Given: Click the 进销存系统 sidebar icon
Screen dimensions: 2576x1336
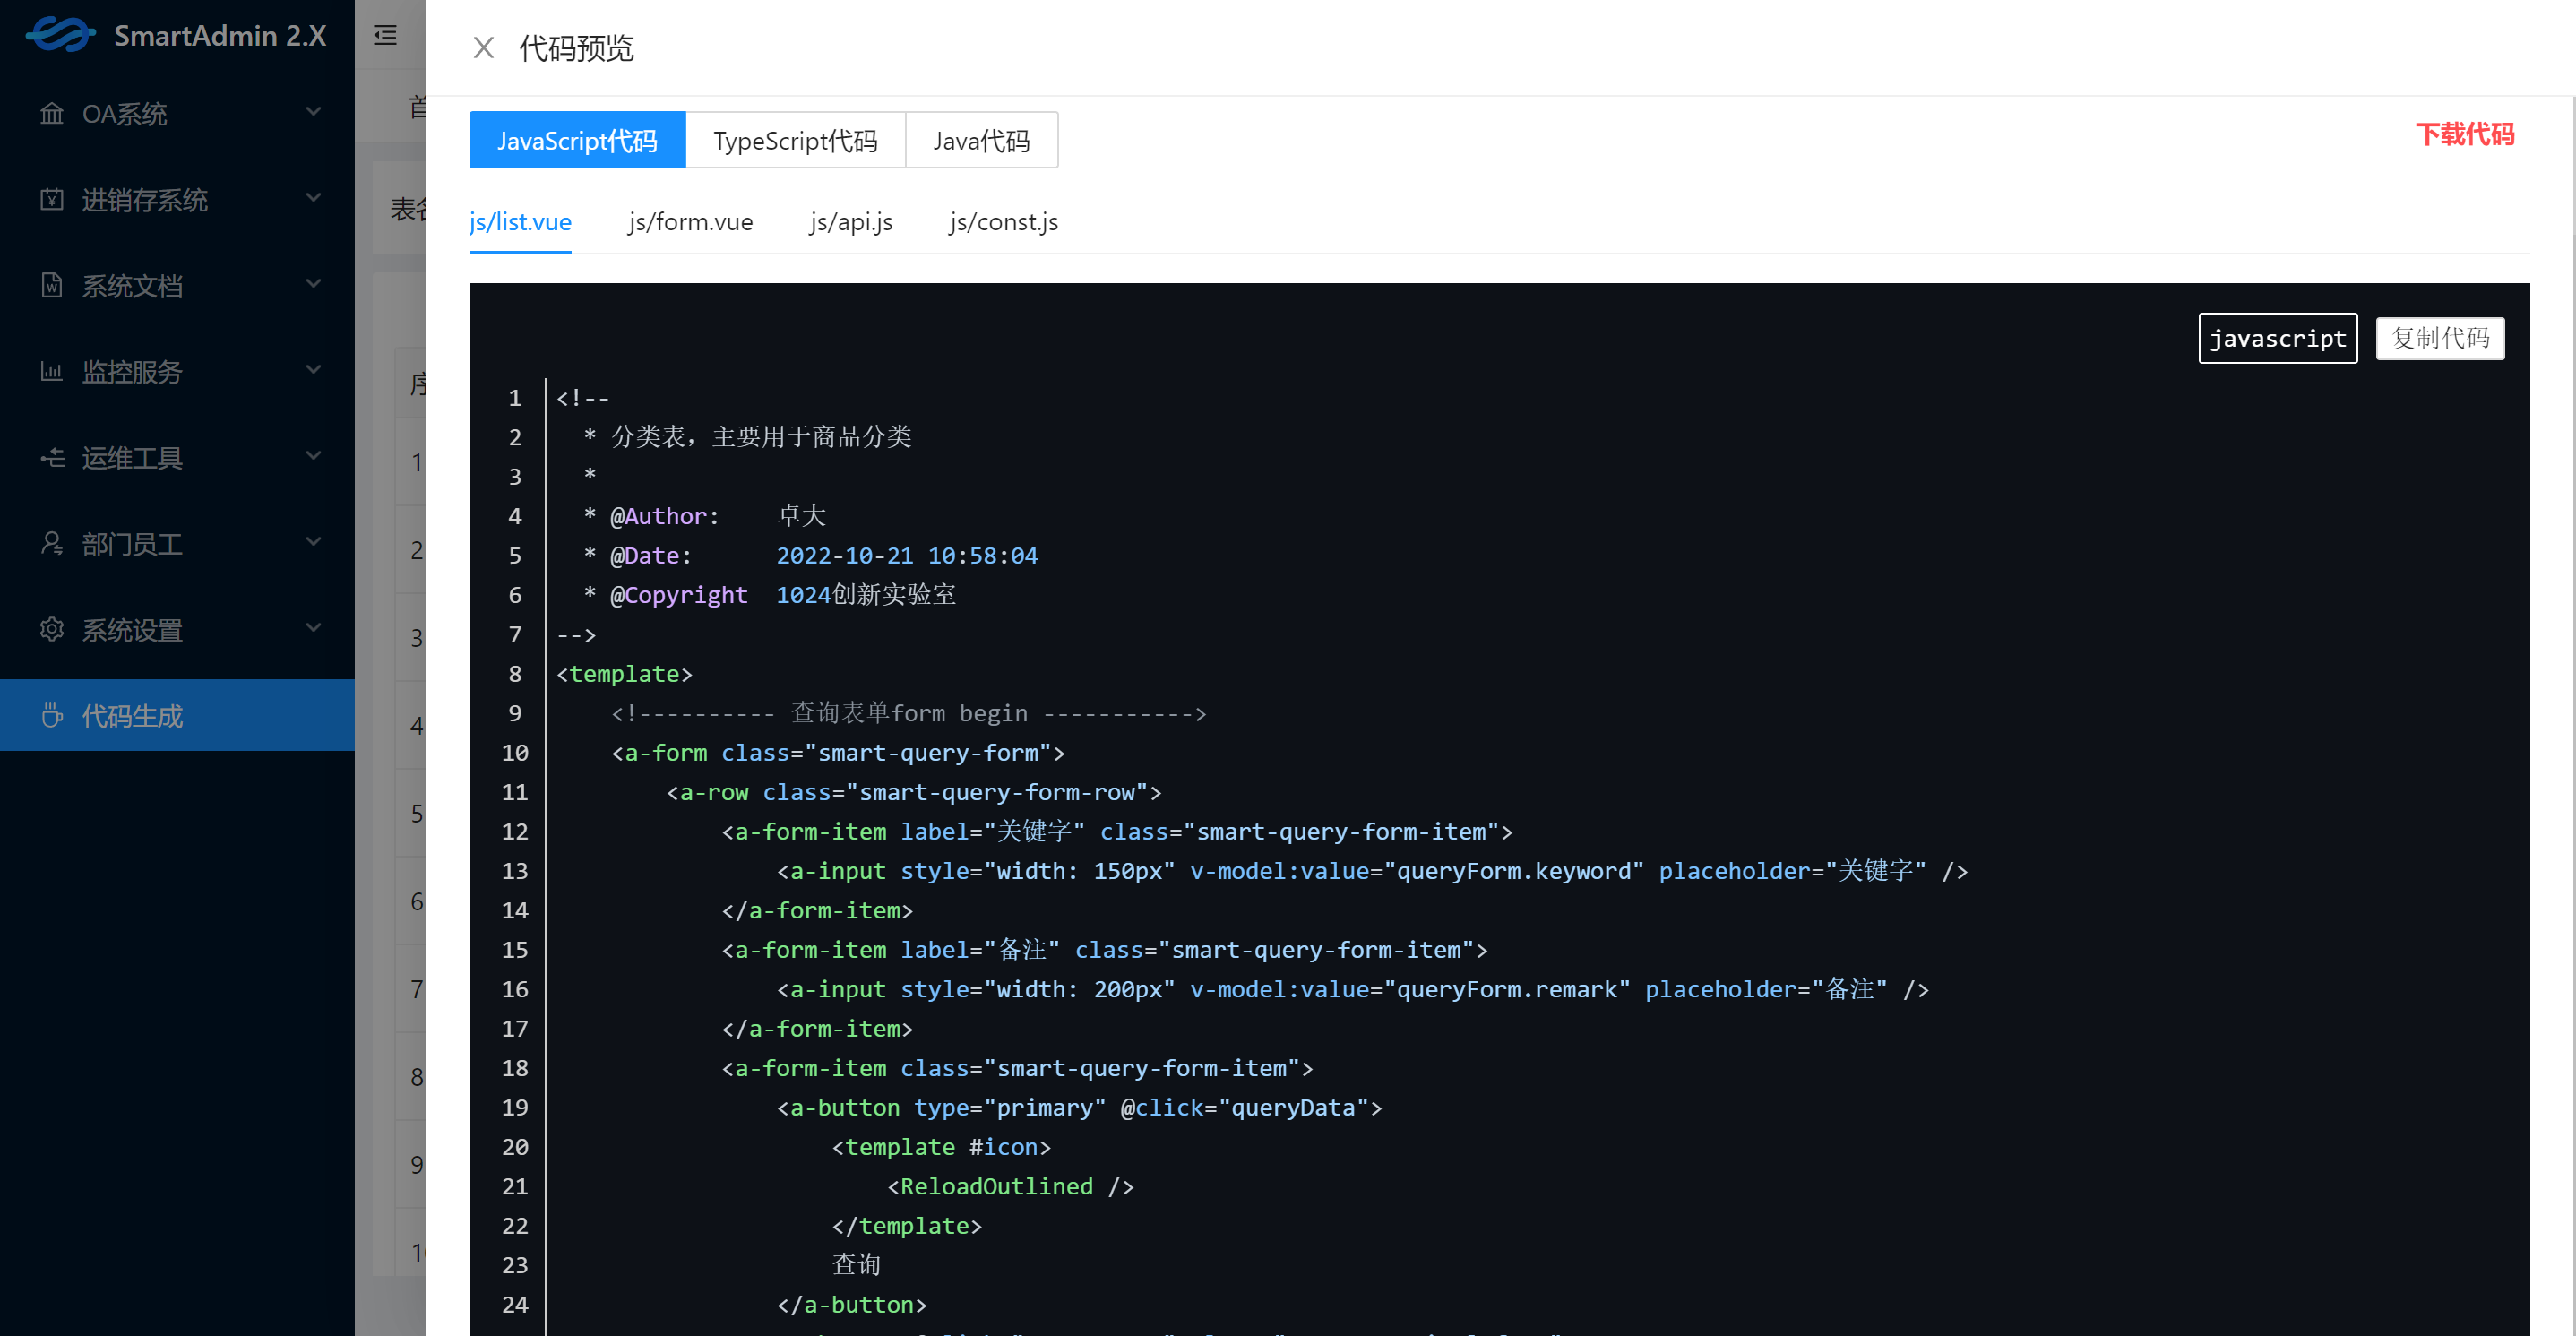Looking at the screenshot, I should click(51, 200).
